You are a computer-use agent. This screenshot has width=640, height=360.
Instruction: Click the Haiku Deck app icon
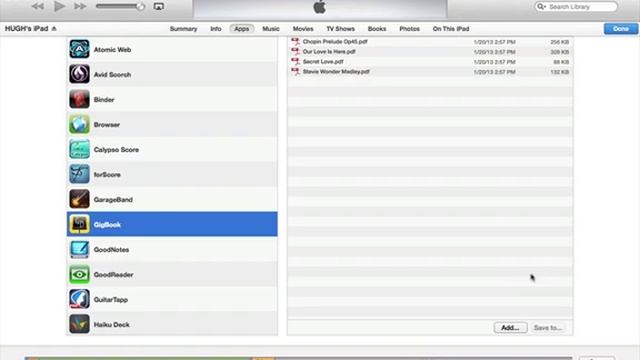[79, 324]
